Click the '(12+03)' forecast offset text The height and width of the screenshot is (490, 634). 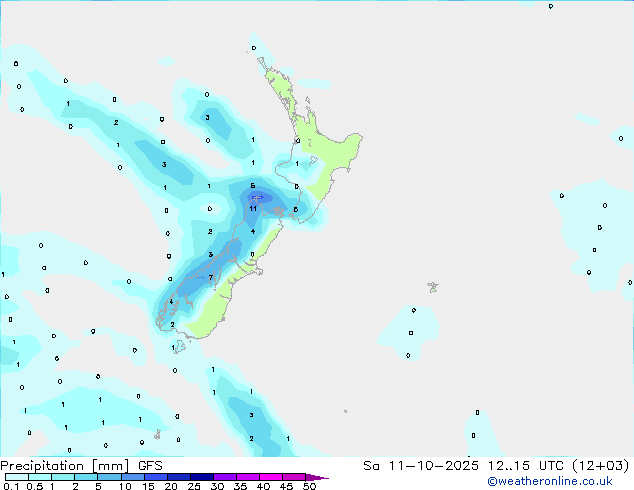click(601, 466)
